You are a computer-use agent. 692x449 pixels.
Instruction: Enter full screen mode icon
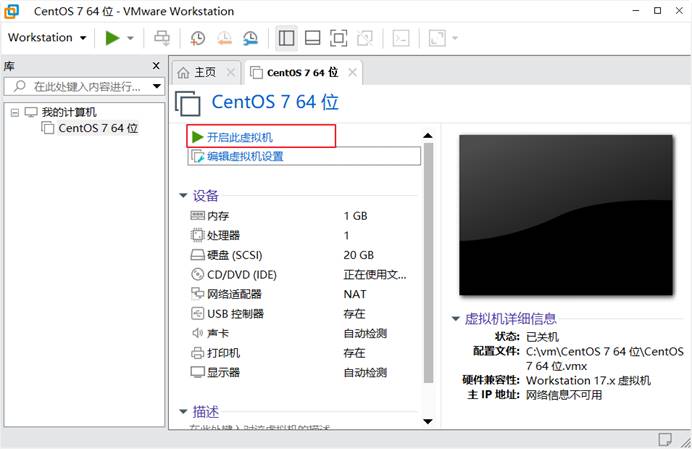338,38
